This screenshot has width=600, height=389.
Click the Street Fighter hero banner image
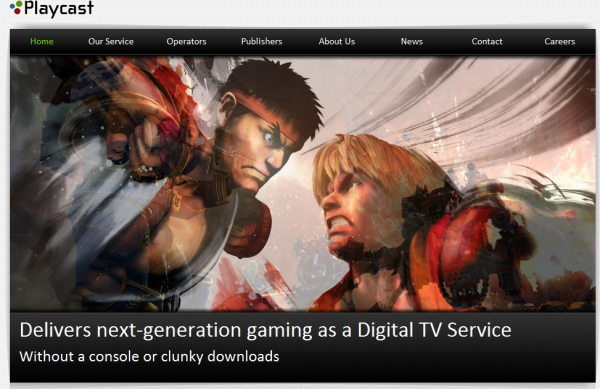tap(303, 184)
